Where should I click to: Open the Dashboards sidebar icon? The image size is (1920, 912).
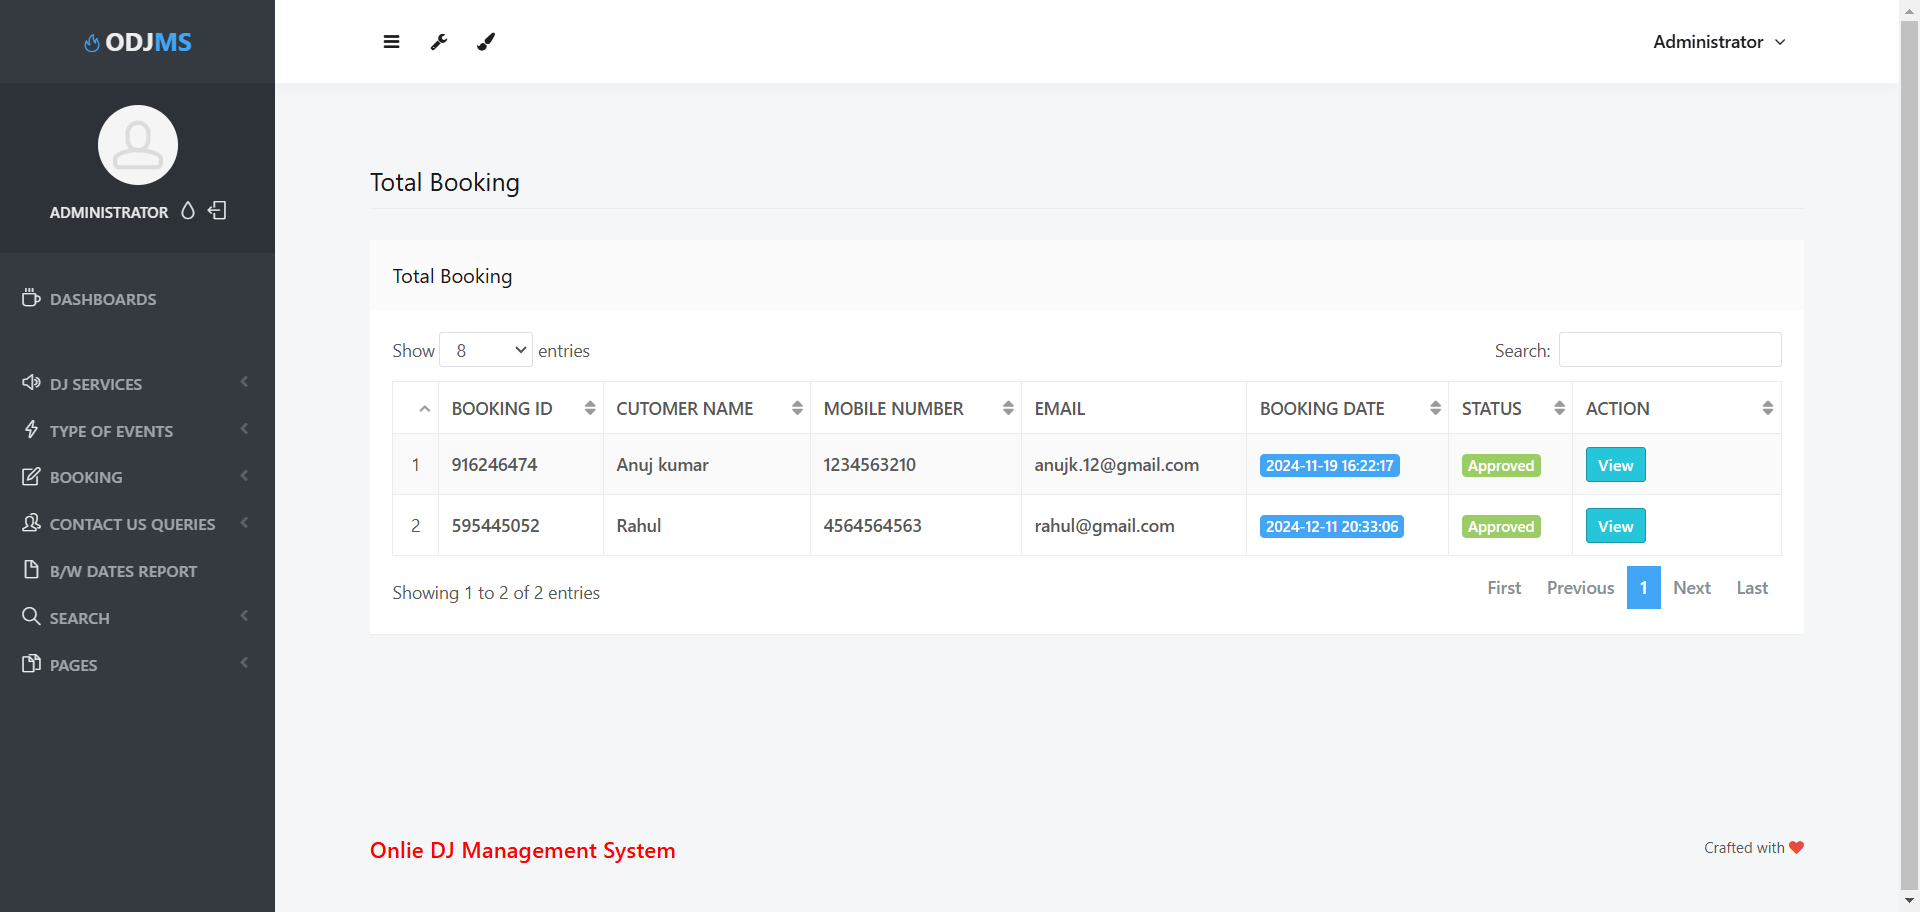click(30, 297)
